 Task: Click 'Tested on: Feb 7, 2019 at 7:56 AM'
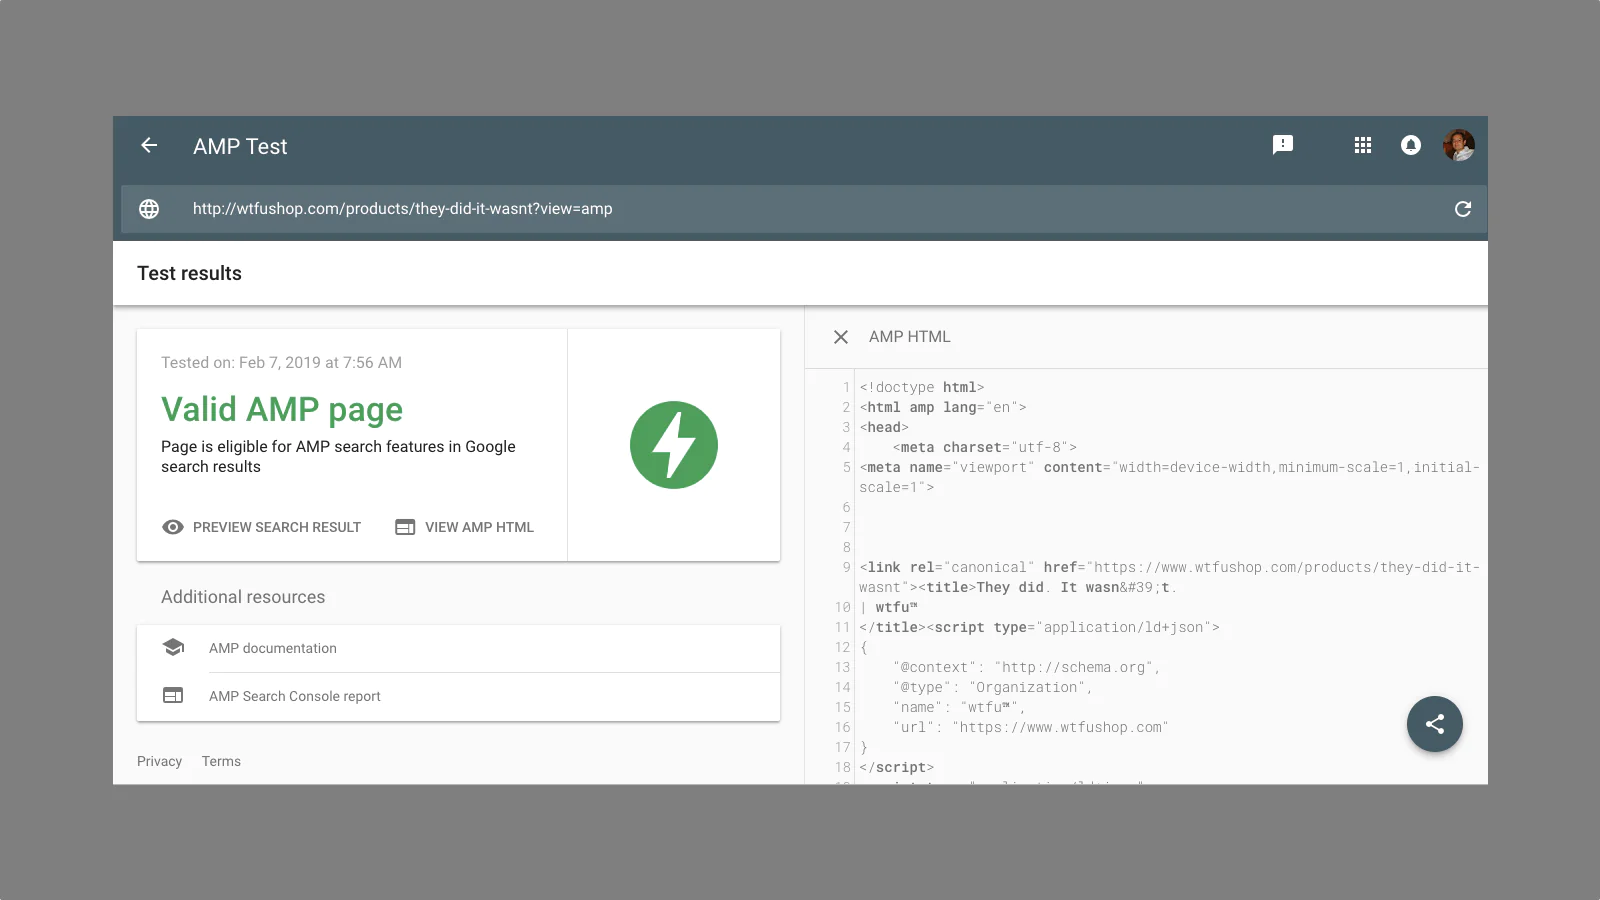(x=281, y=363)
